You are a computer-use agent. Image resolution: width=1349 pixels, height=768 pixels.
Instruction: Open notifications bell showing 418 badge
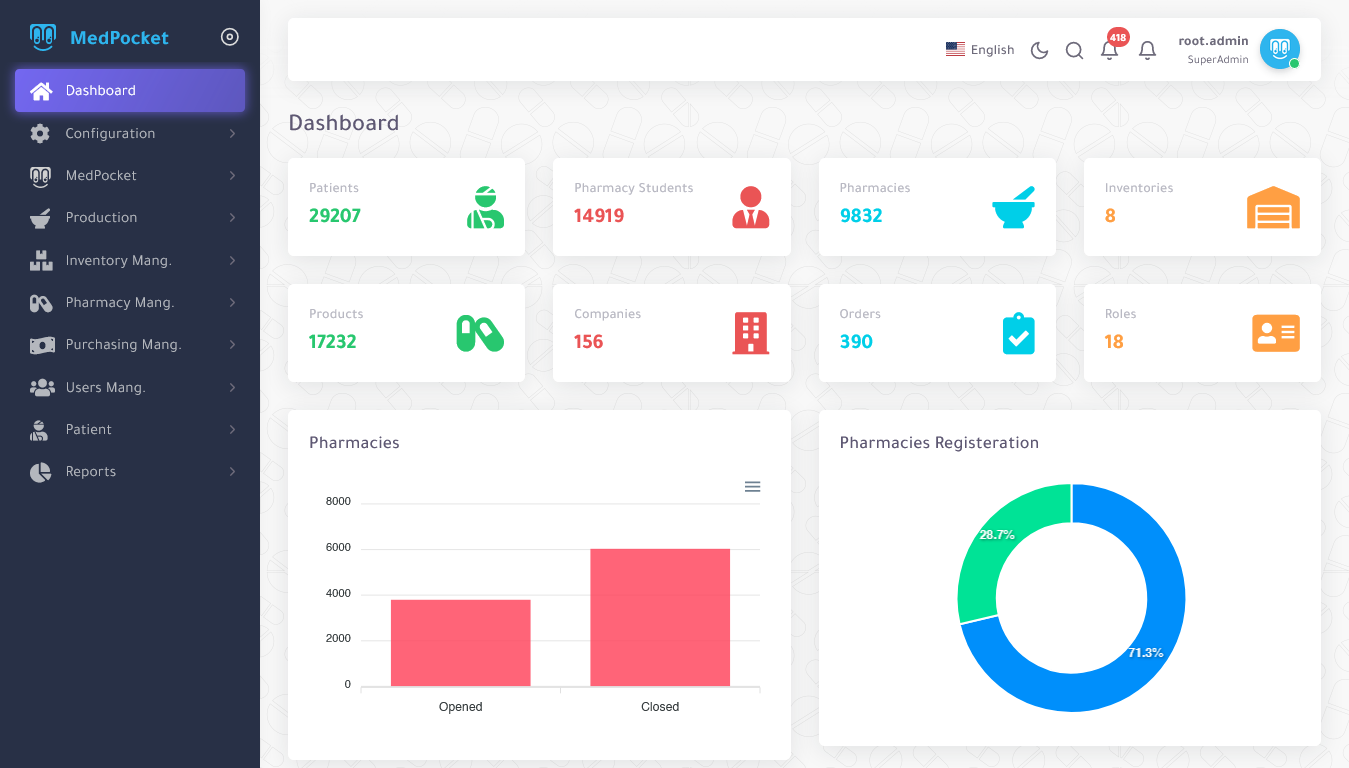(1109, 50)
